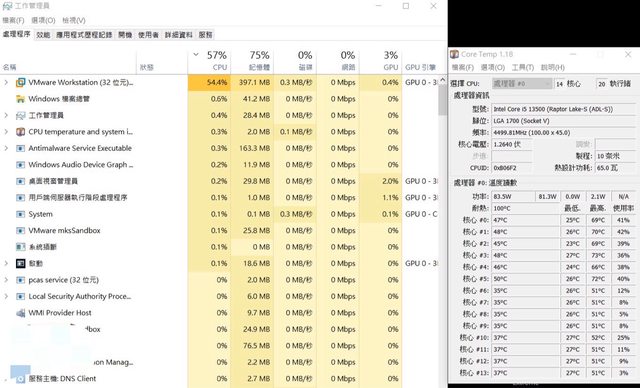The width and height of the screenshot is (640, 388).
Task: Open the 處理器 #0 CPU selection dropdown
Action: click(522, 84)
